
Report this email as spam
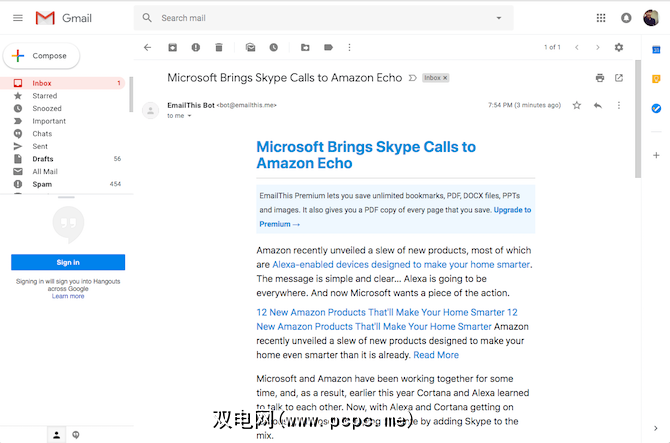pyautogui.click(x=195, y=47)
